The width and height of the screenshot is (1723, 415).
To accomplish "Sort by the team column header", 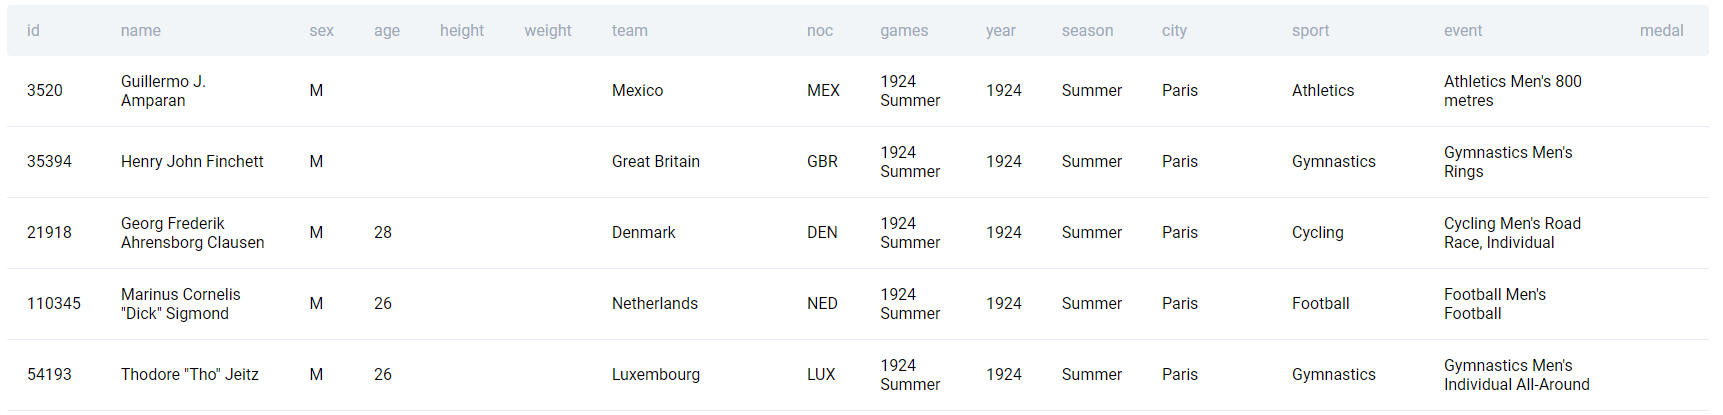I will pyautogui.click(x=630, y=31).
